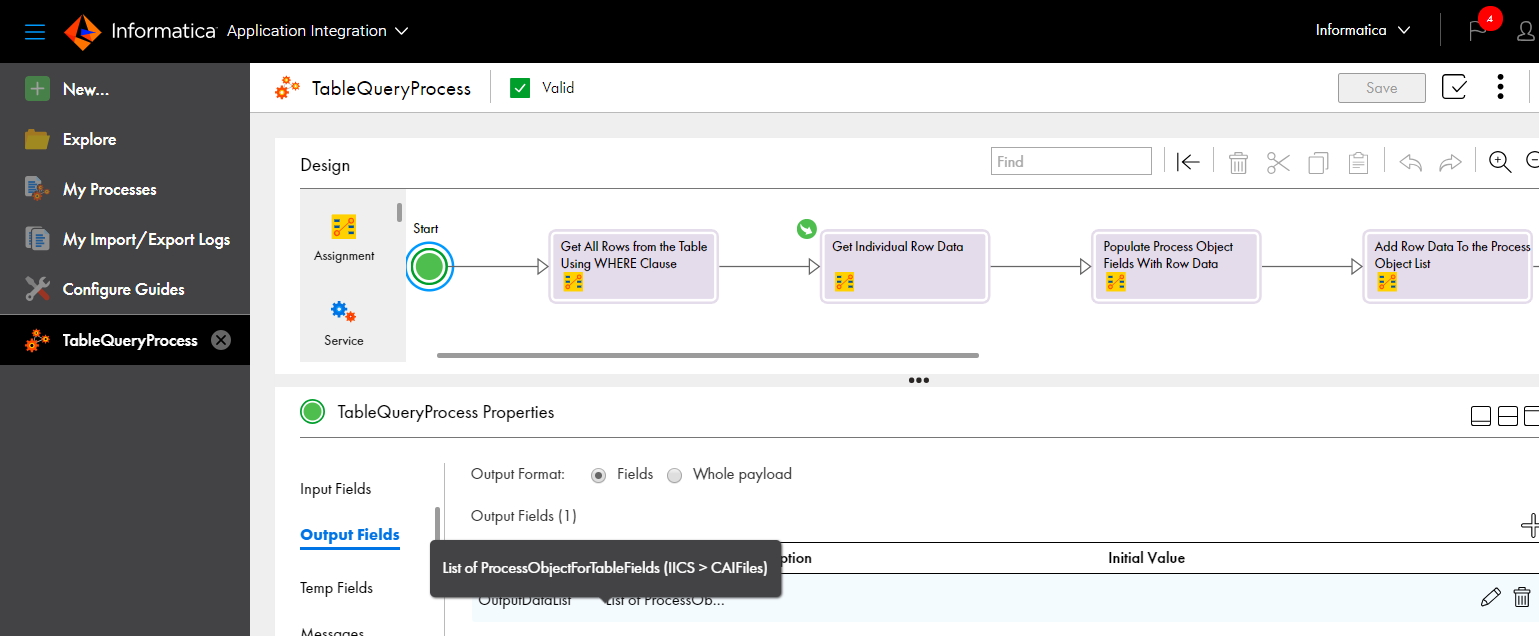The image size is (1539, 636).
Task: Open the notifications flag icon
Action: tap(1478, 31)
